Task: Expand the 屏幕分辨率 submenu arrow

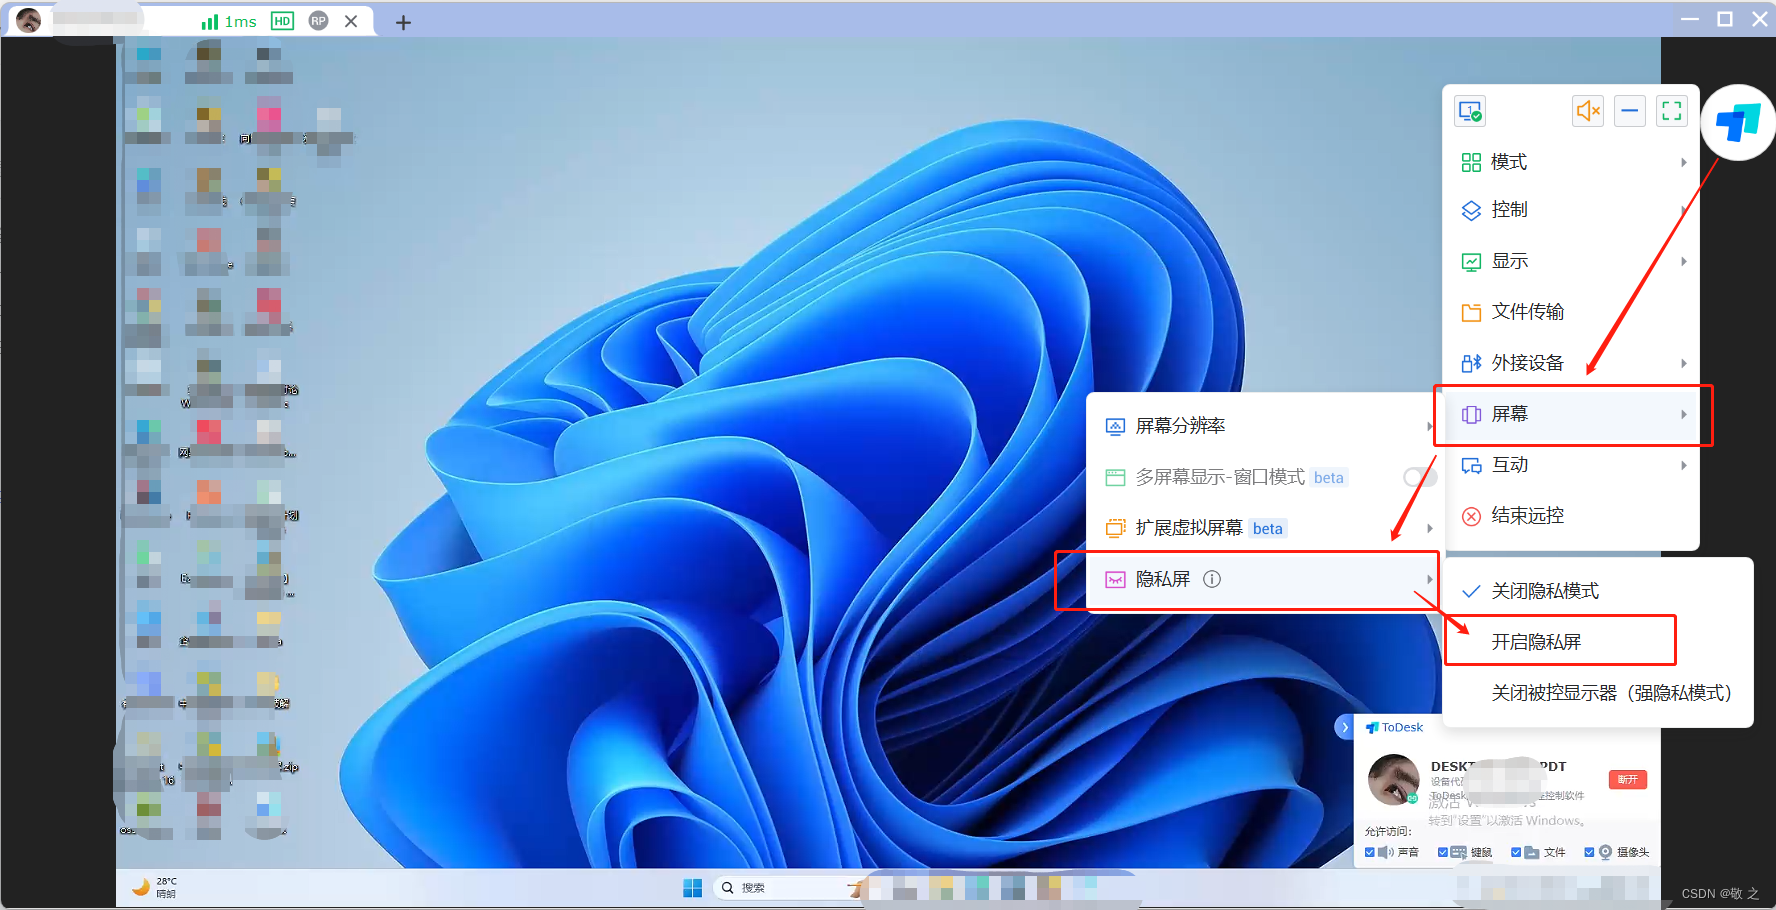Action: pos(1430,427)
